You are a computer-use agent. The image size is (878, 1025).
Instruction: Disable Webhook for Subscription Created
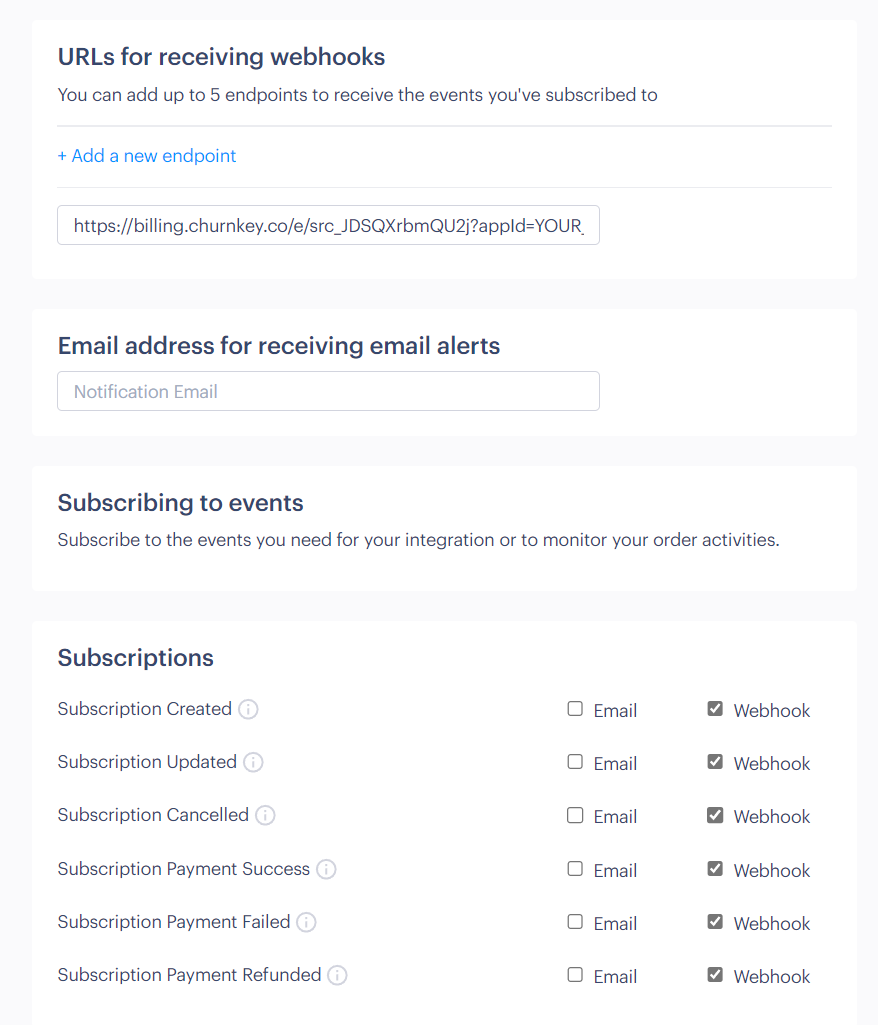715,708
